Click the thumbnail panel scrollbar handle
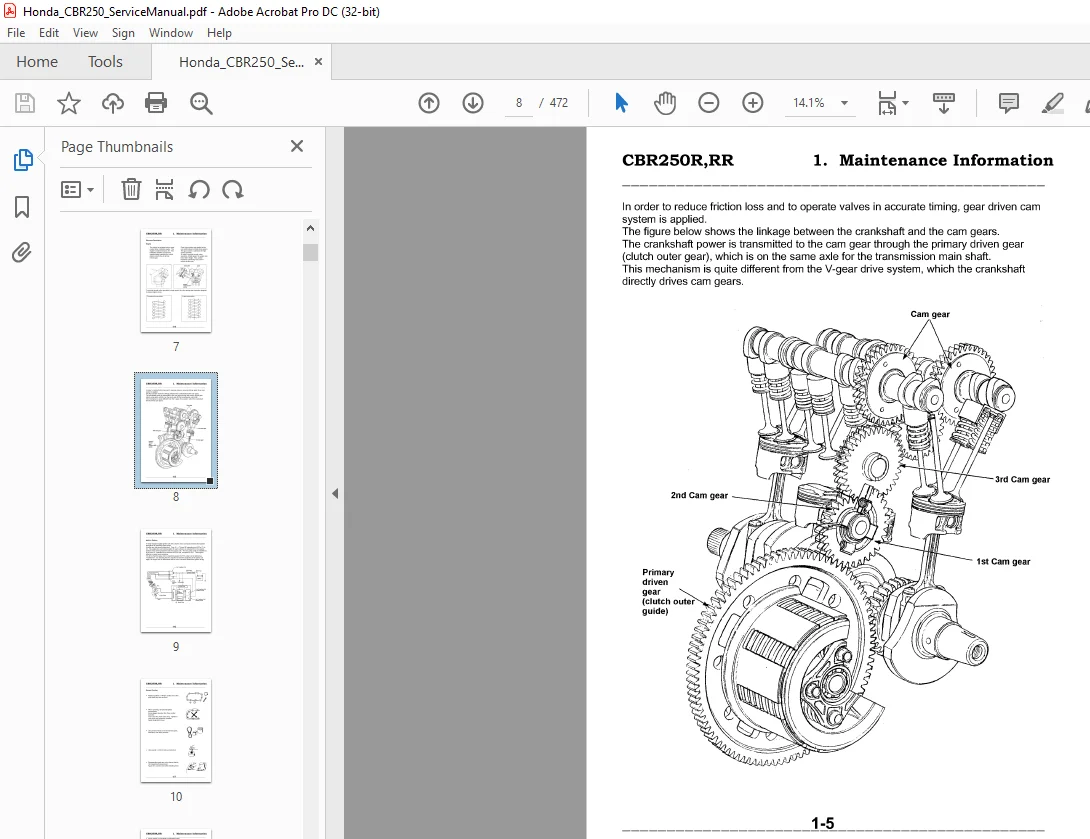 point(311,252)
